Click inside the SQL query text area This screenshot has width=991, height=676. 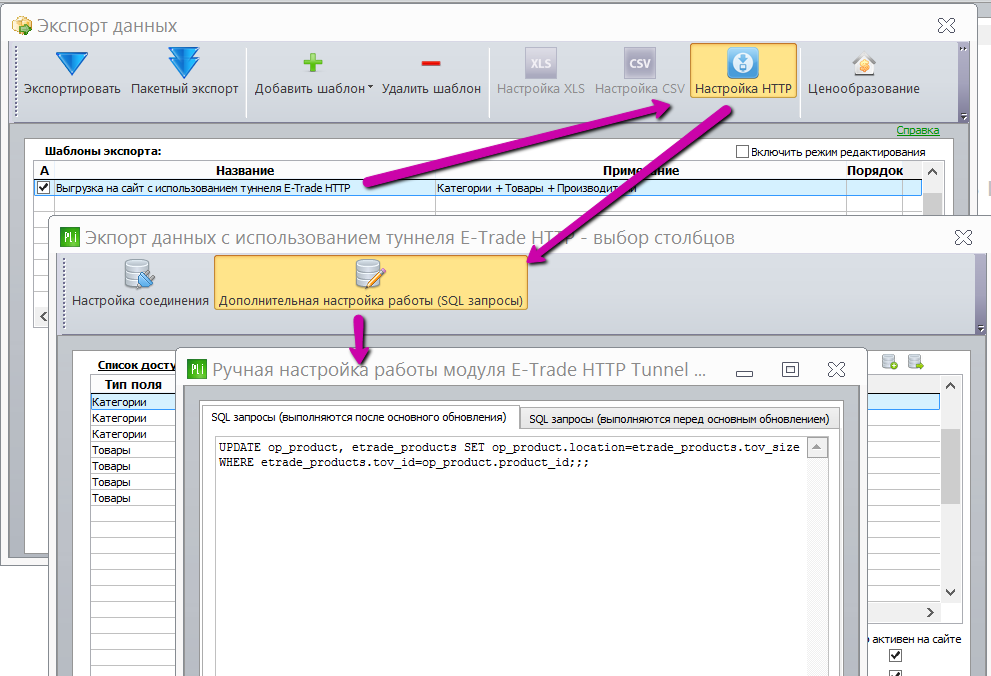coord(511,556)
